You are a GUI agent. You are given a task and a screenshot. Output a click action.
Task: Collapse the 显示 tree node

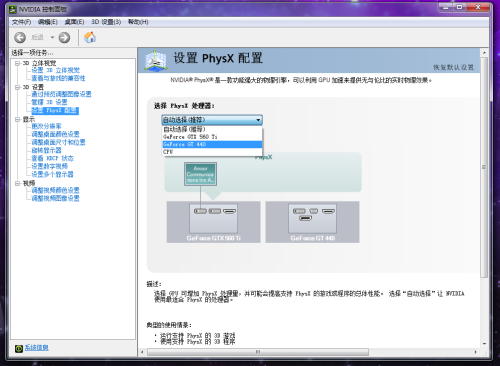click(x=17, y=119)
